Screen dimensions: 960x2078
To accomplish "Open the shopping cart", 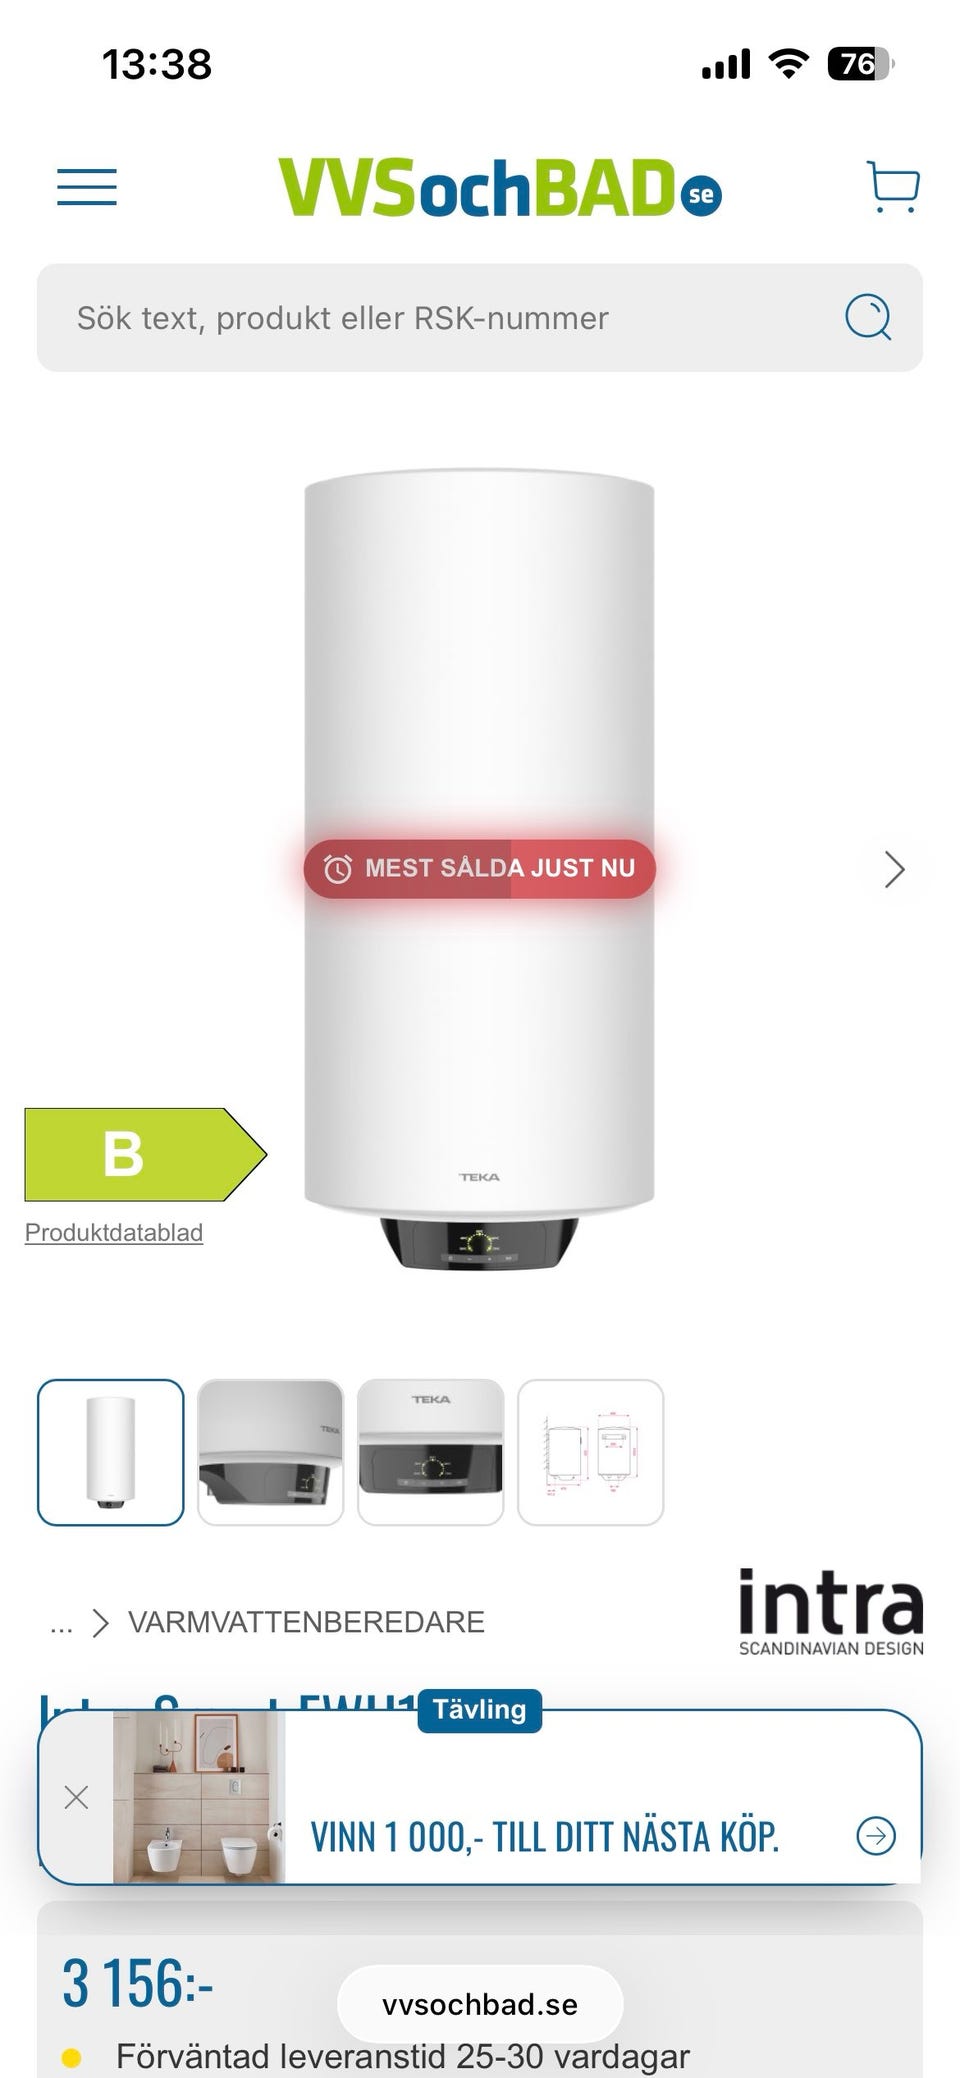I will pyautogui.click(x=893, y=187).
